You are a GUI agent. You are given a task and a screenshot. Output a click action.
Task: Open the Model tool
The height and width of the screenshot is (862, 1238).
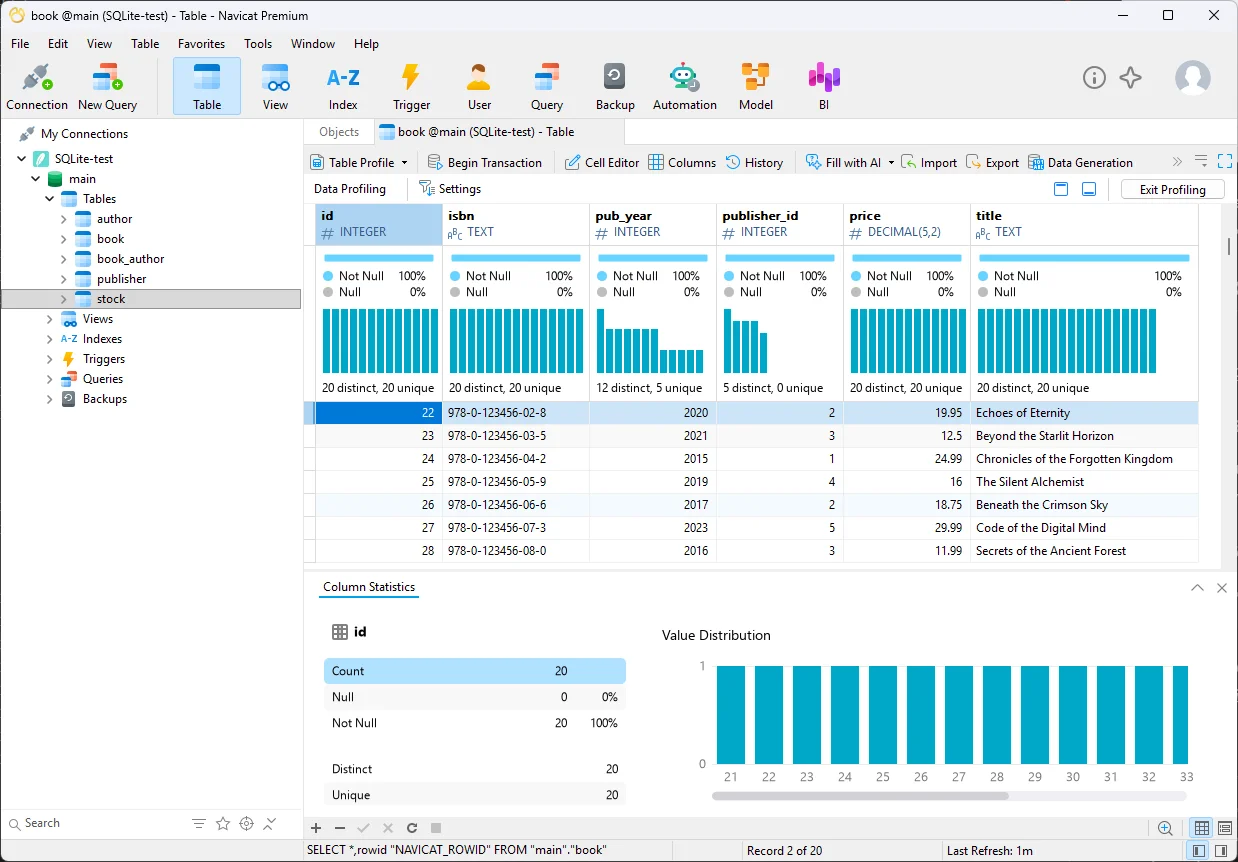(x=756, y=86)
